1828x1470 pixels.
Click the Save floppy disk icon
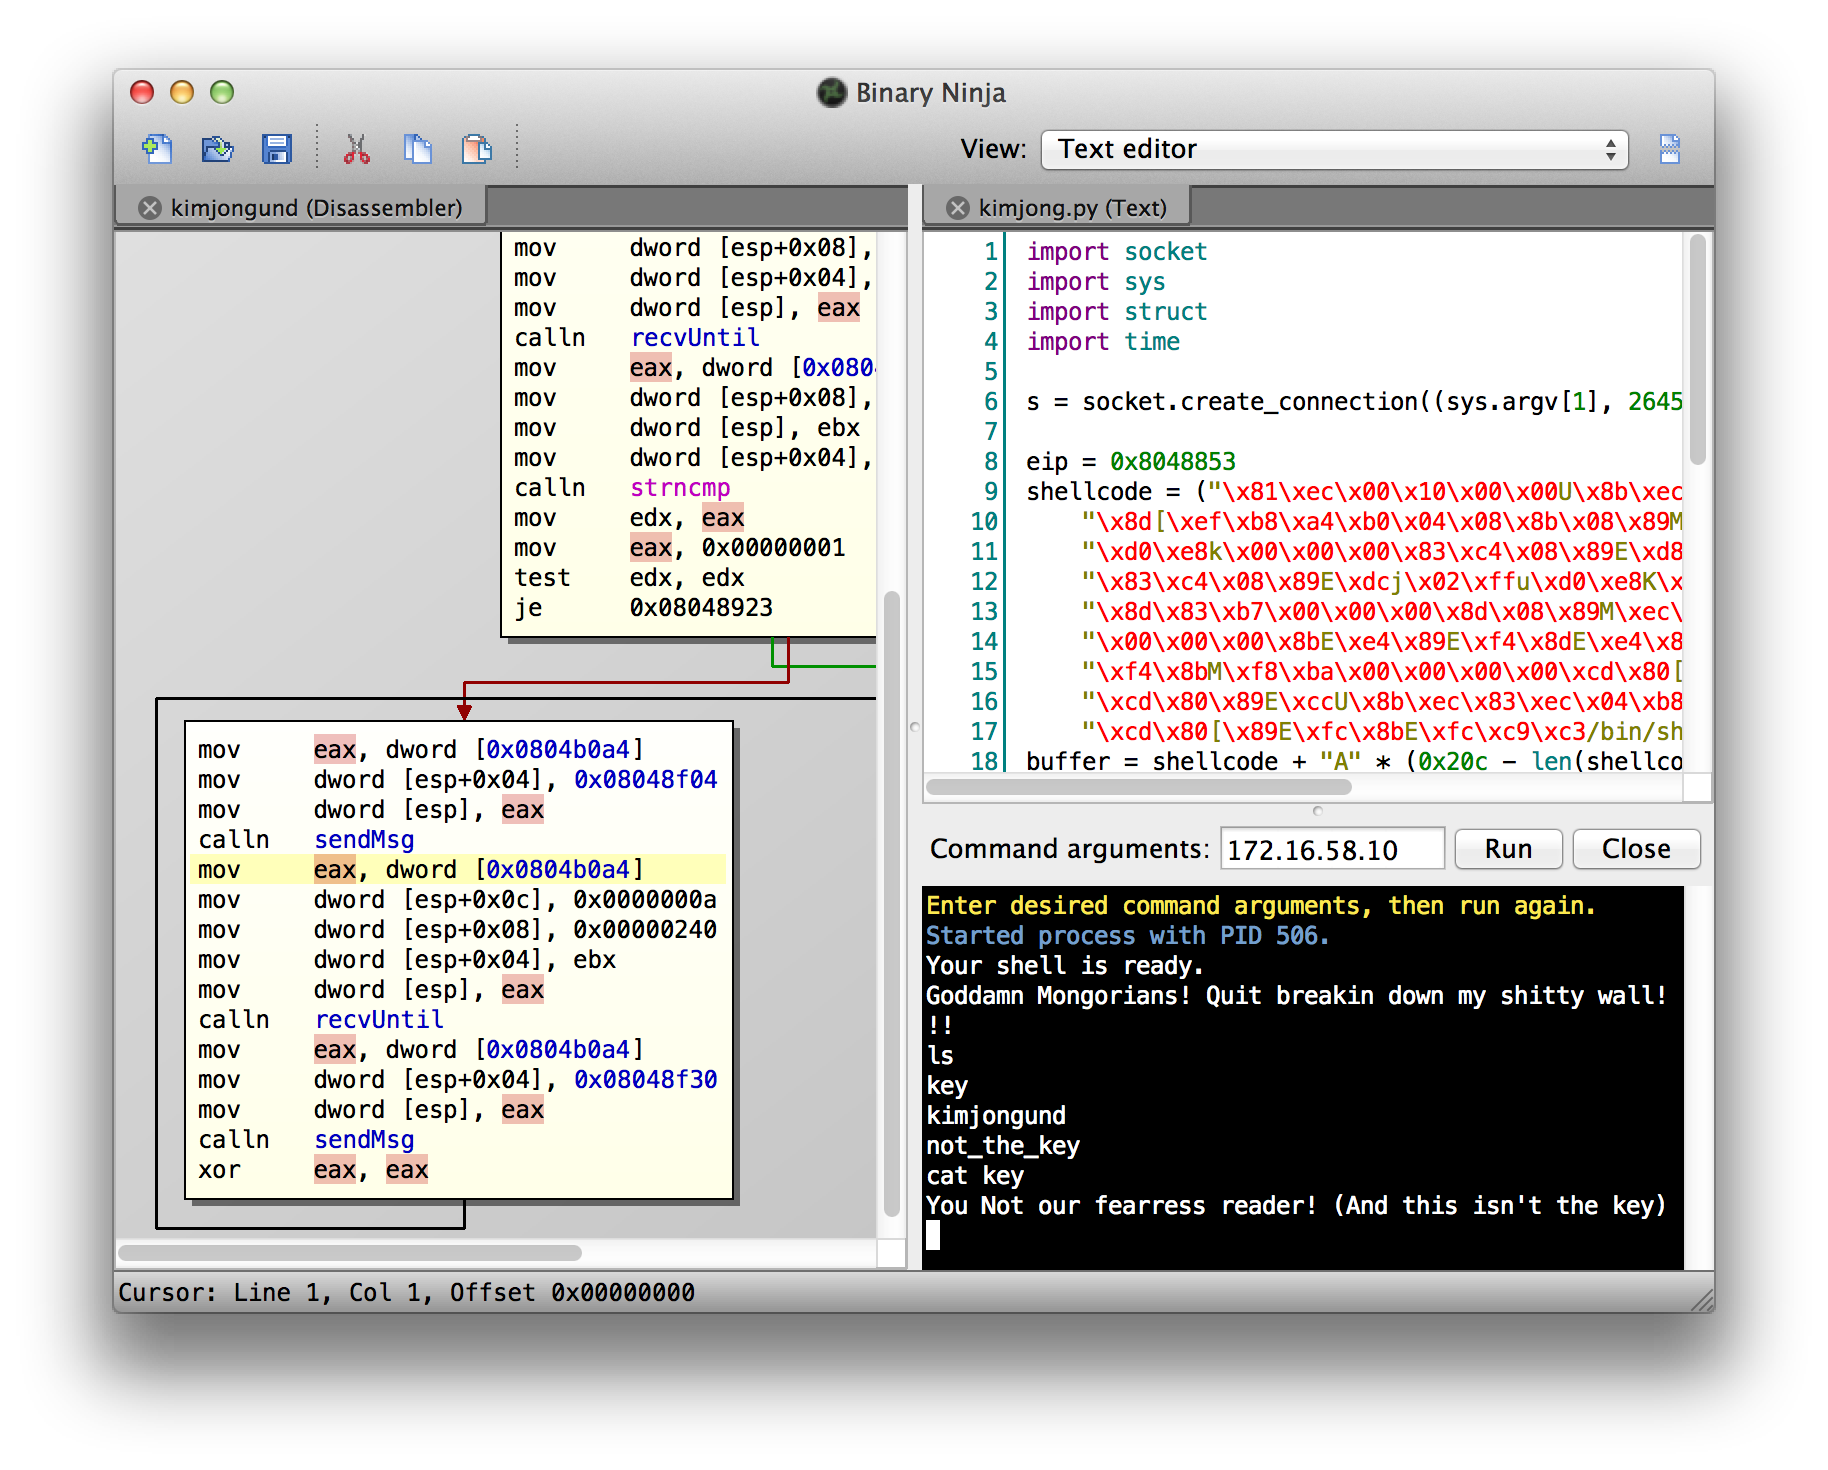277,149
